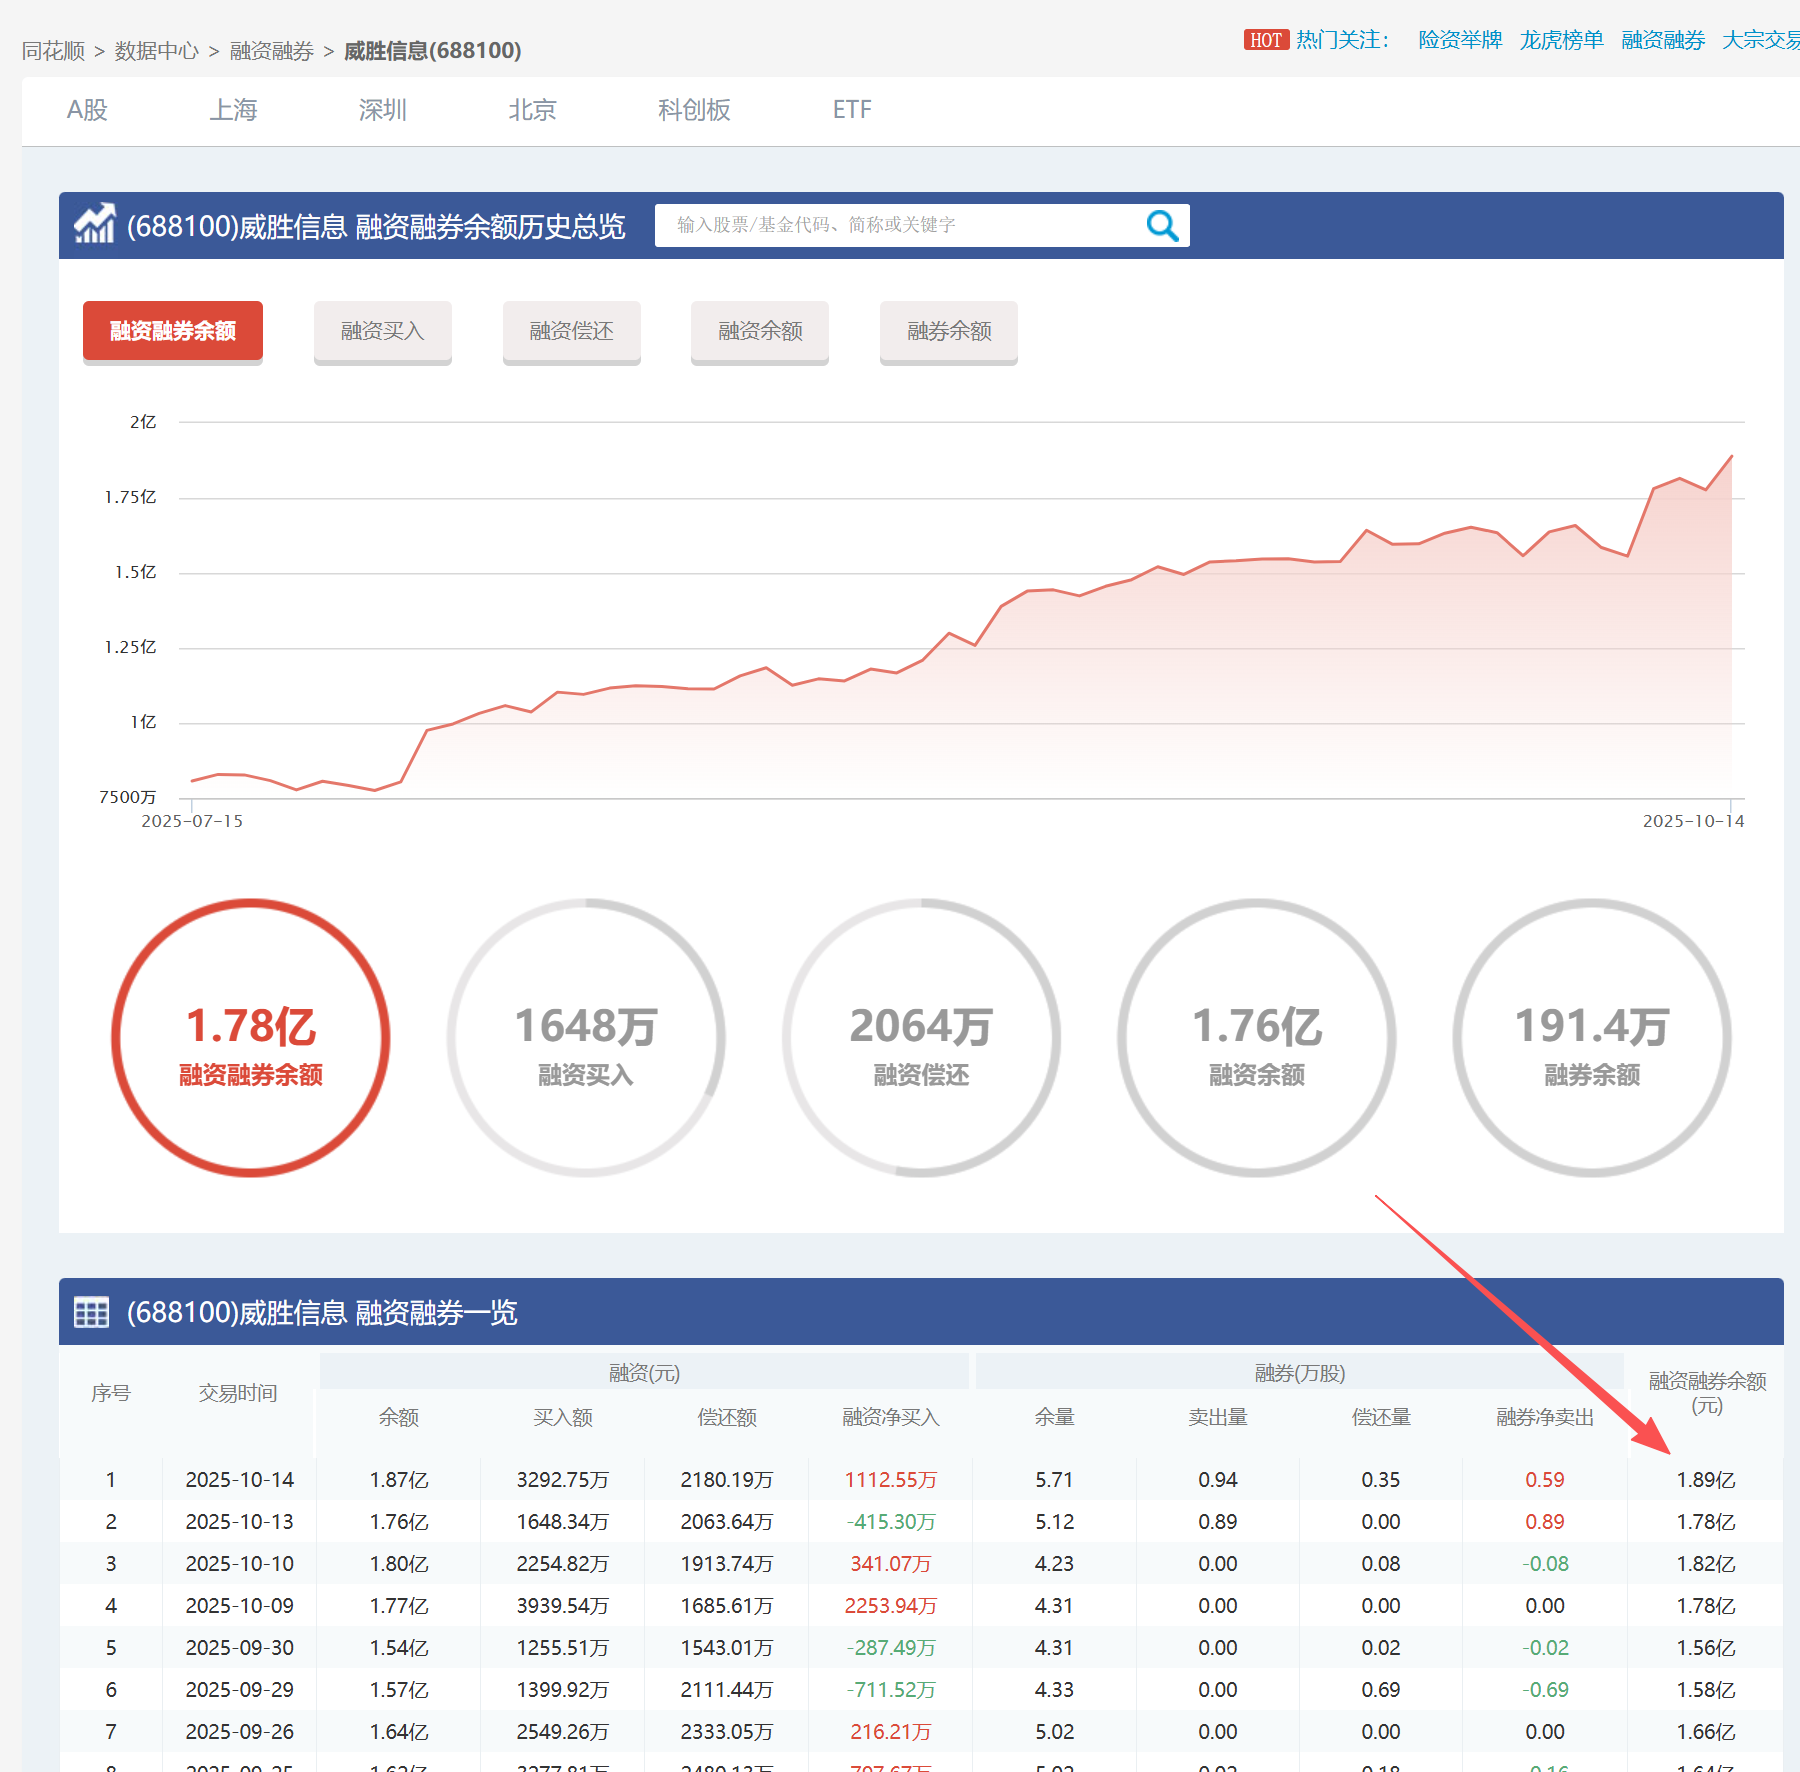
Task: Click the 偿还量 column header
Action: 1381,1417
